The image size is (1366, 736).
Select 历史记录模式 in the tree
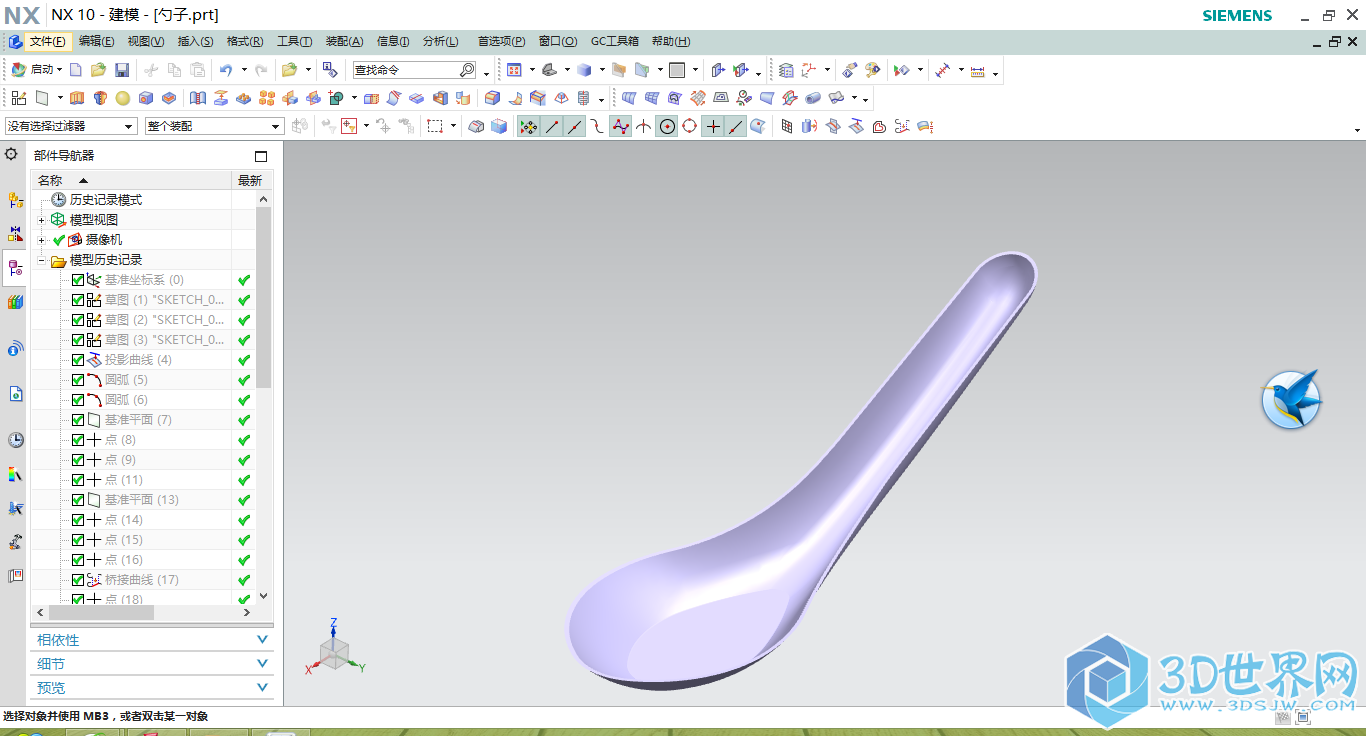(x=105, y=200)
